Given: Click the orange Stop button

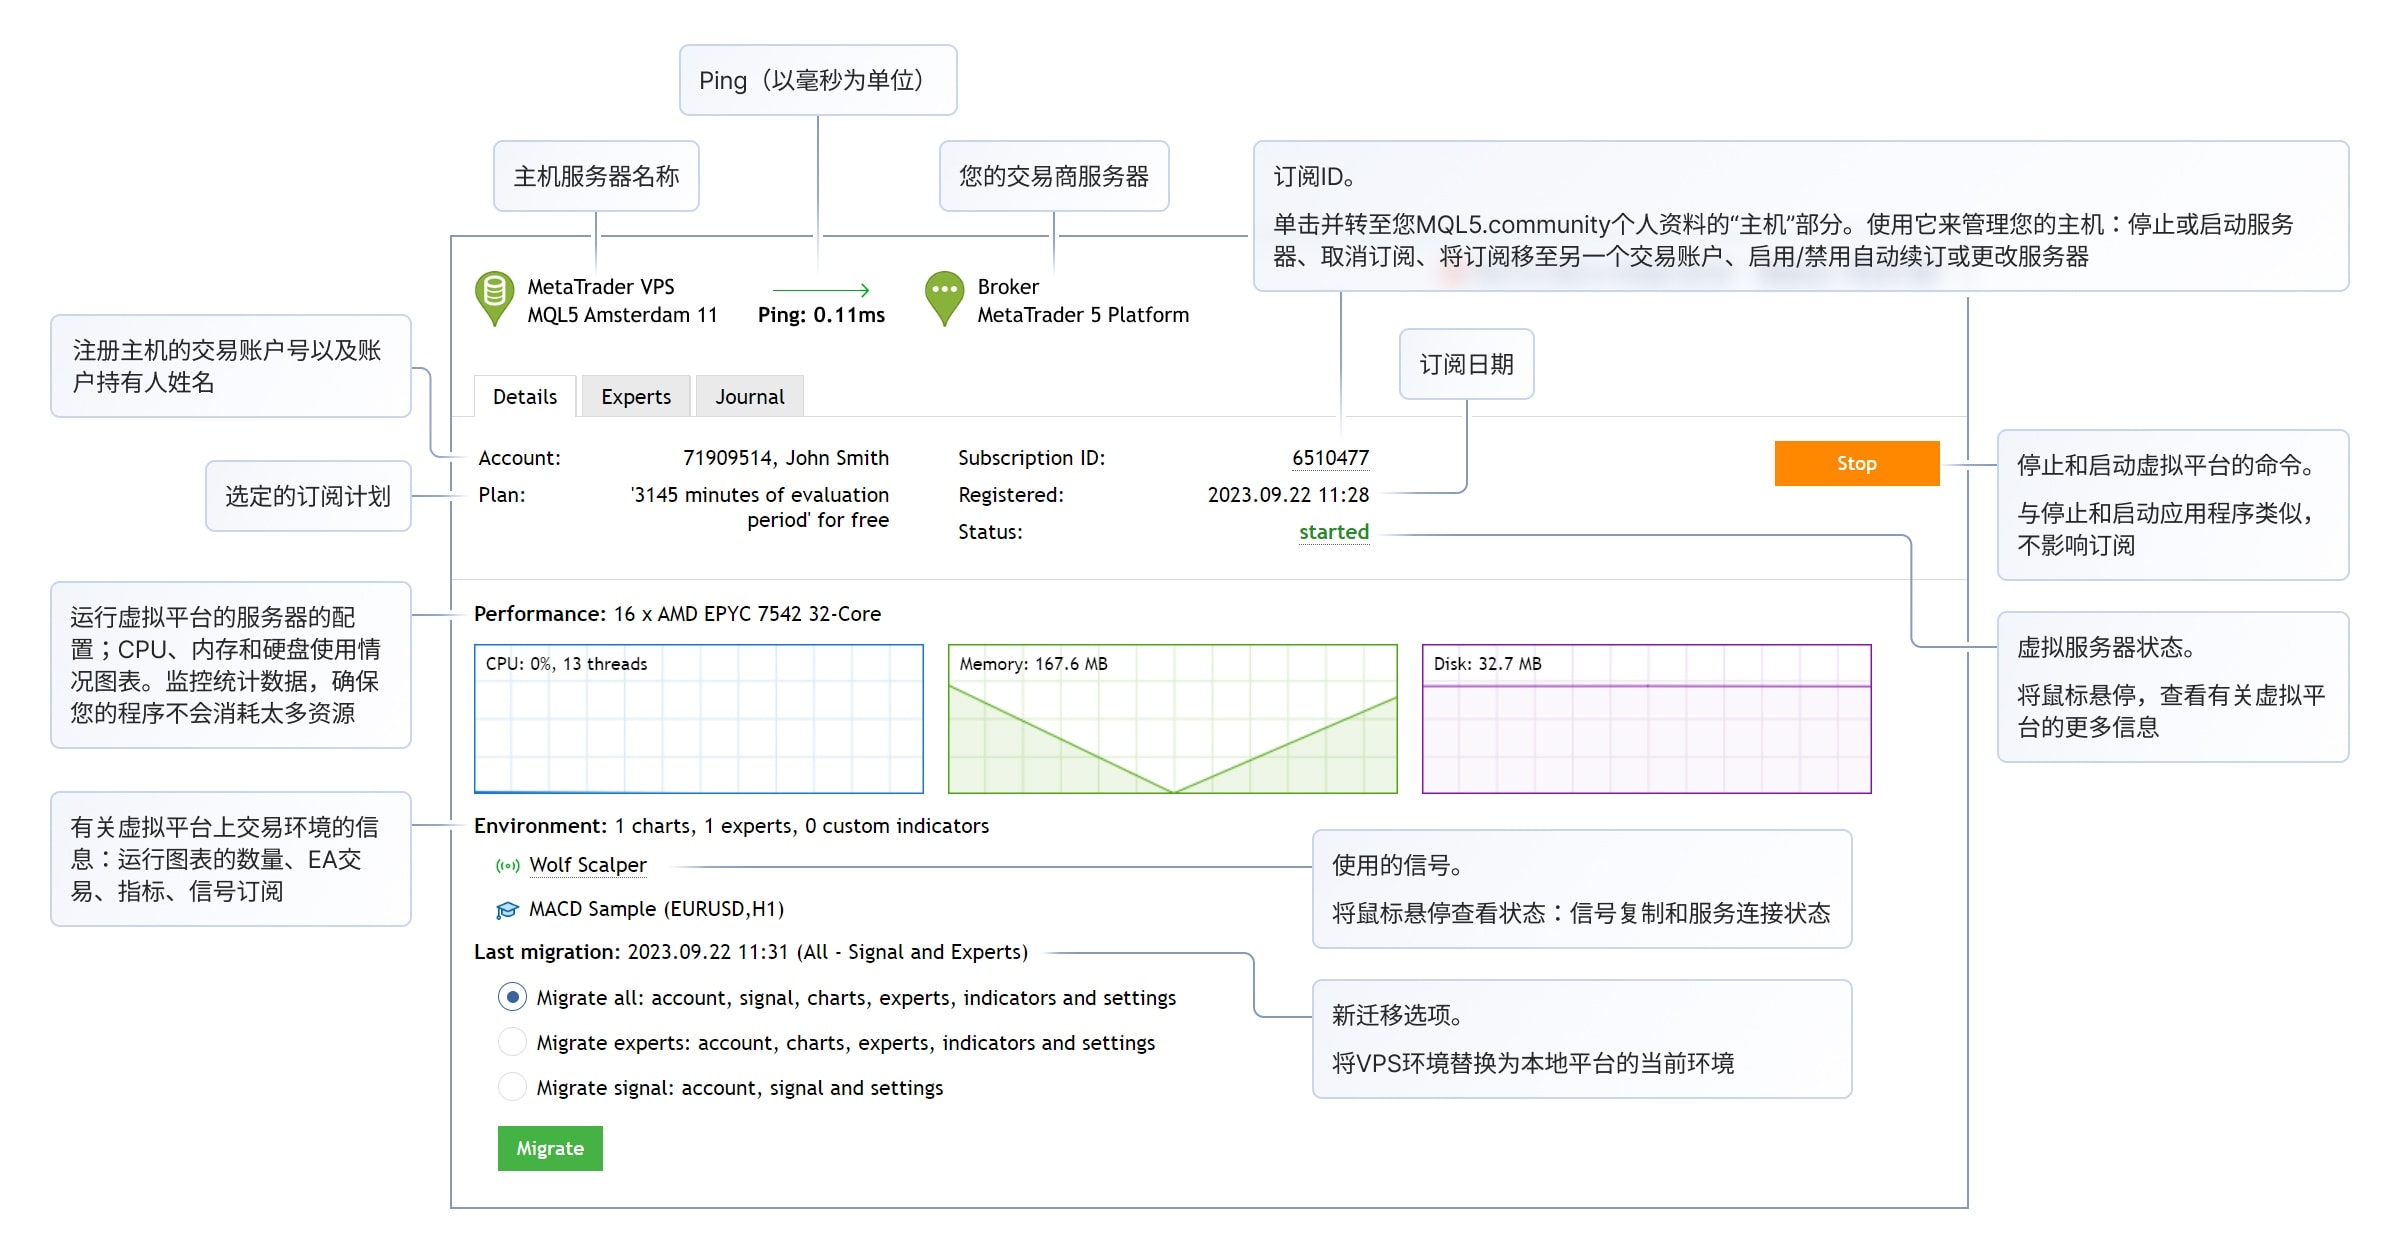Looking at the screenshot, I should [1855, 463].
